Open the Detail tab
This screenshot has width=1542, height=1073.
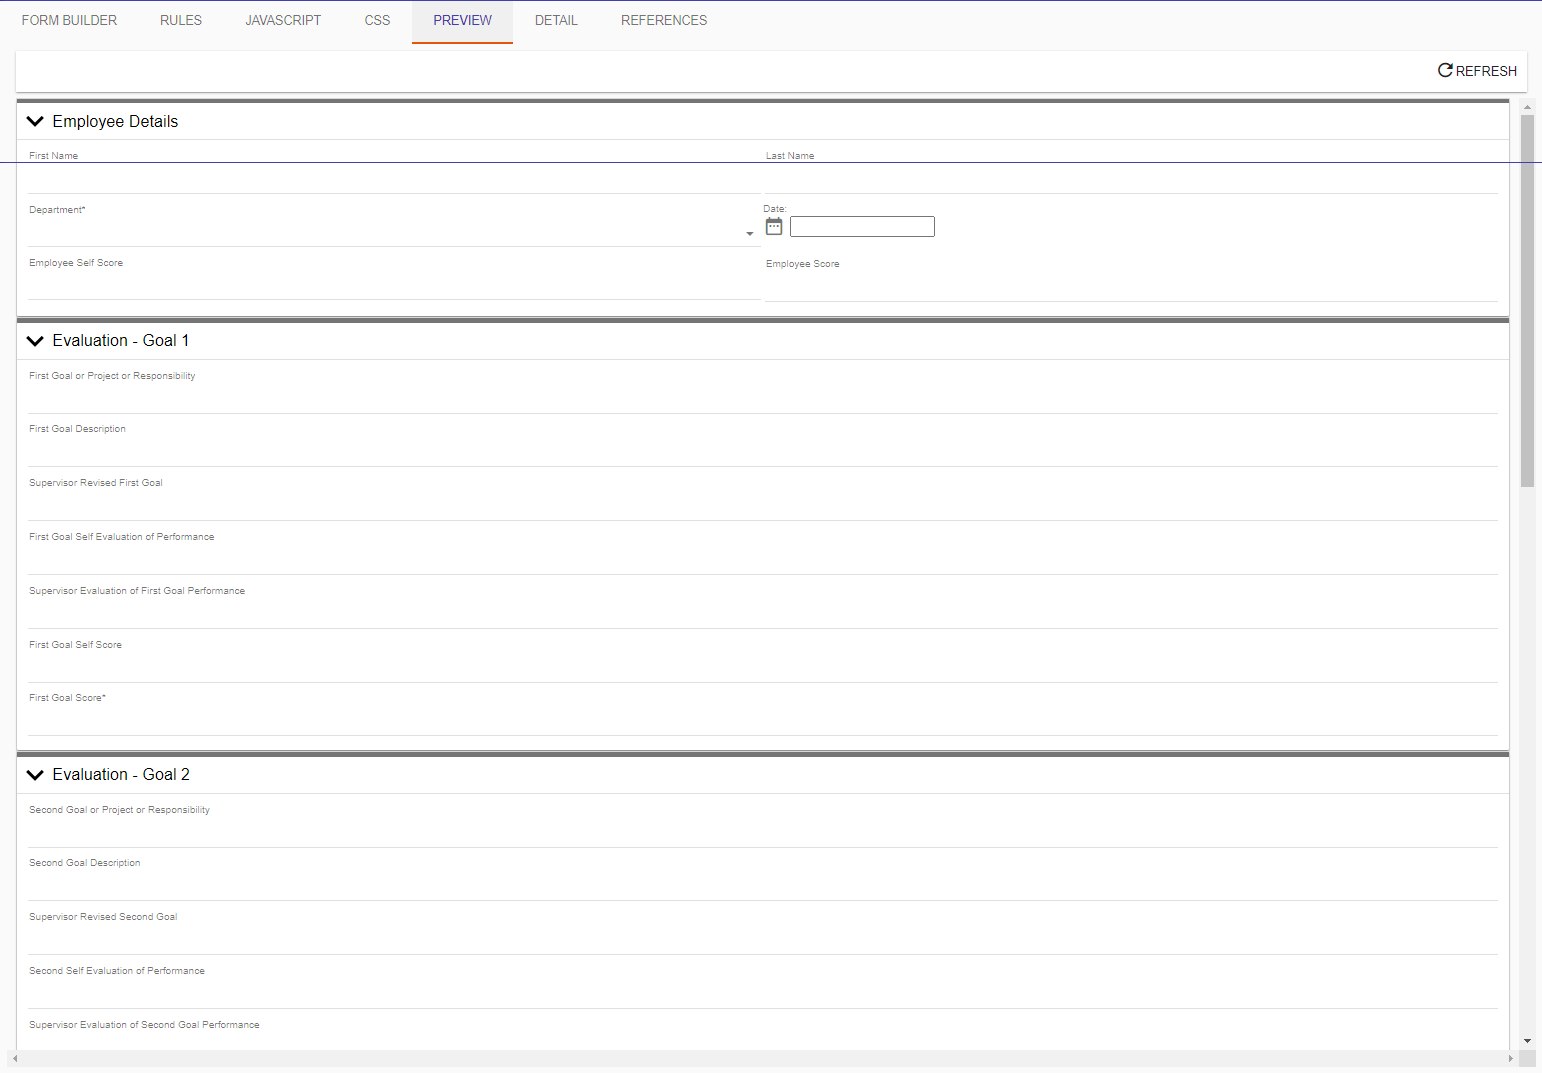[556, 20]
